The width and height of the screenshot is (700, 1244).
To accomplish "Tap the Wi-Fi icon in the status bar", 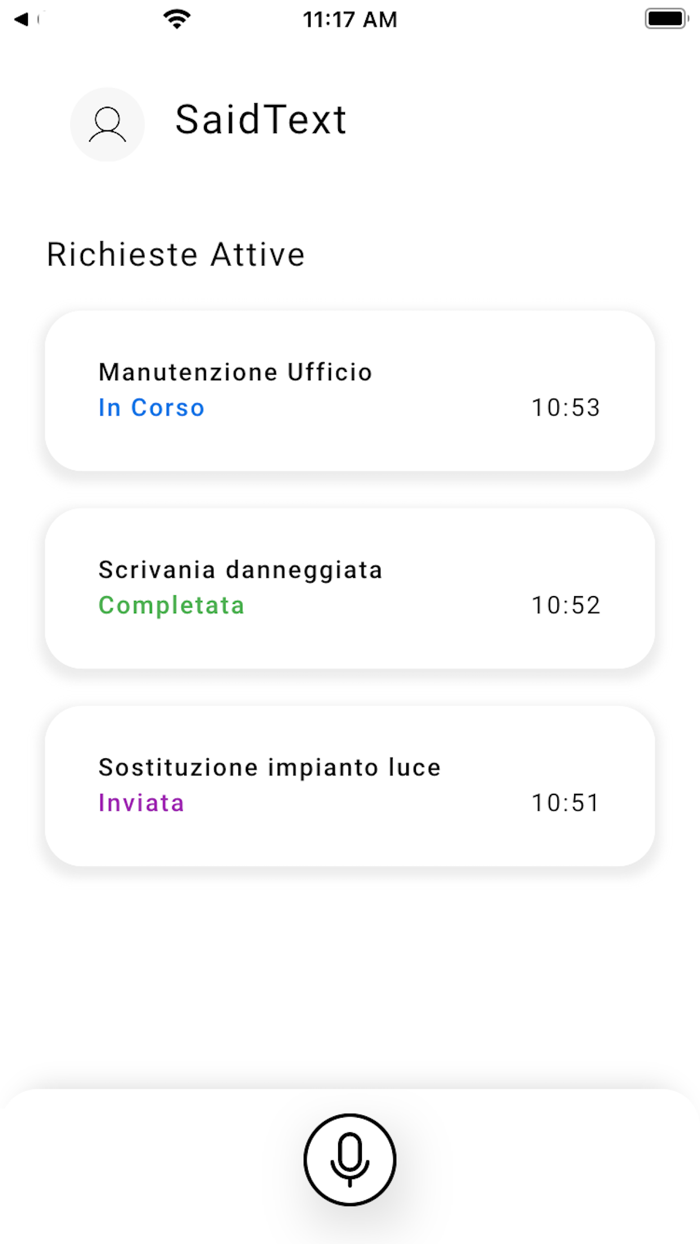I will [x=178, y=17].
